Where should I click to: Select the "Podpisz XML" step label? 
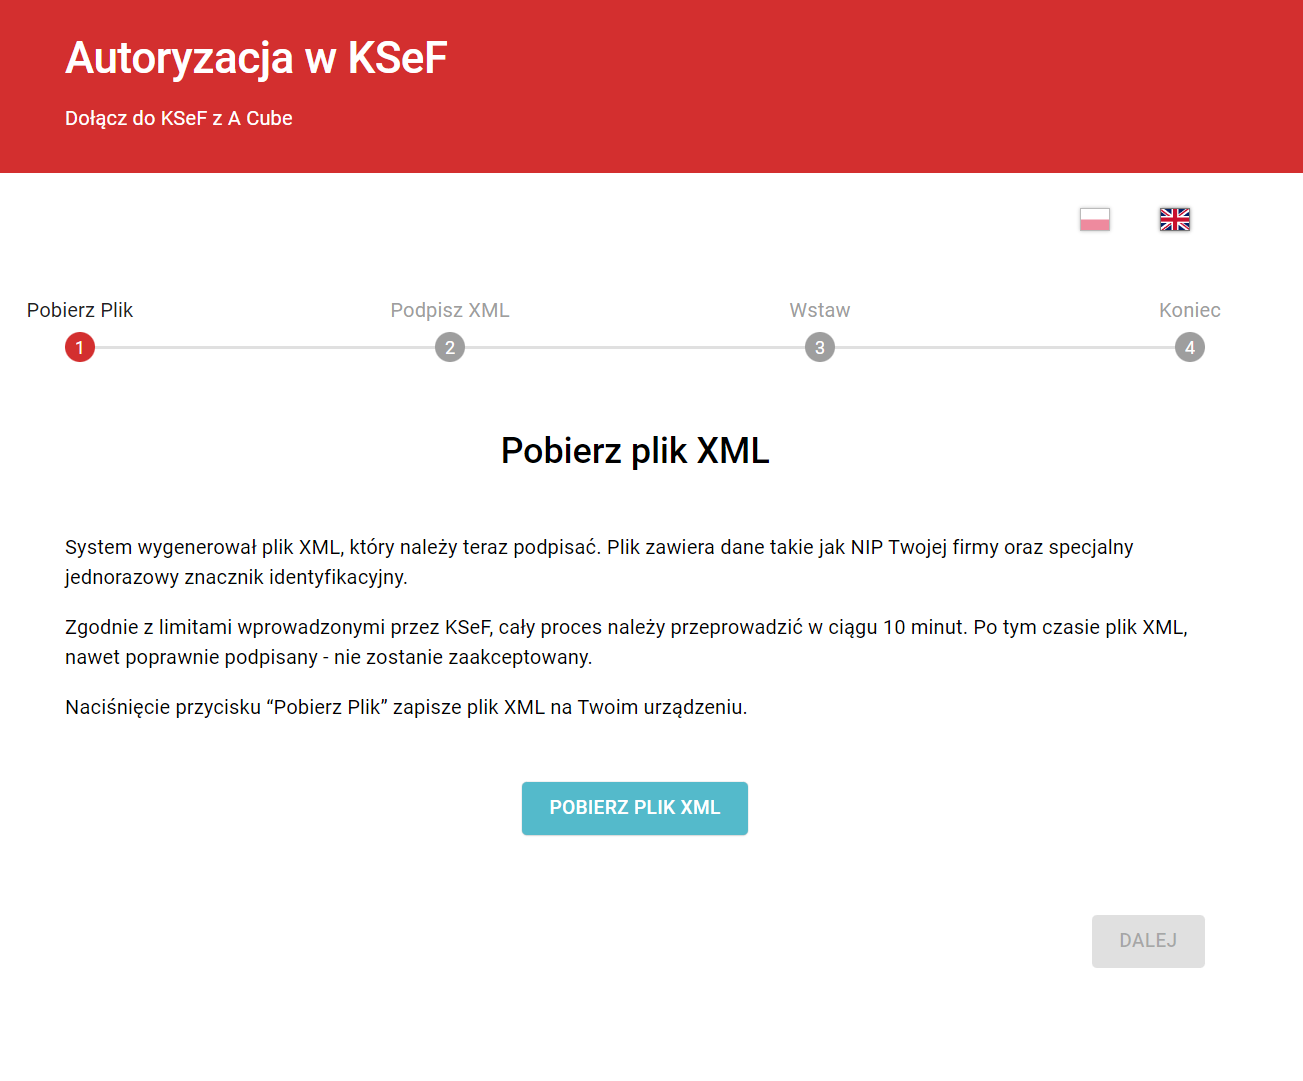pos(450,310)
